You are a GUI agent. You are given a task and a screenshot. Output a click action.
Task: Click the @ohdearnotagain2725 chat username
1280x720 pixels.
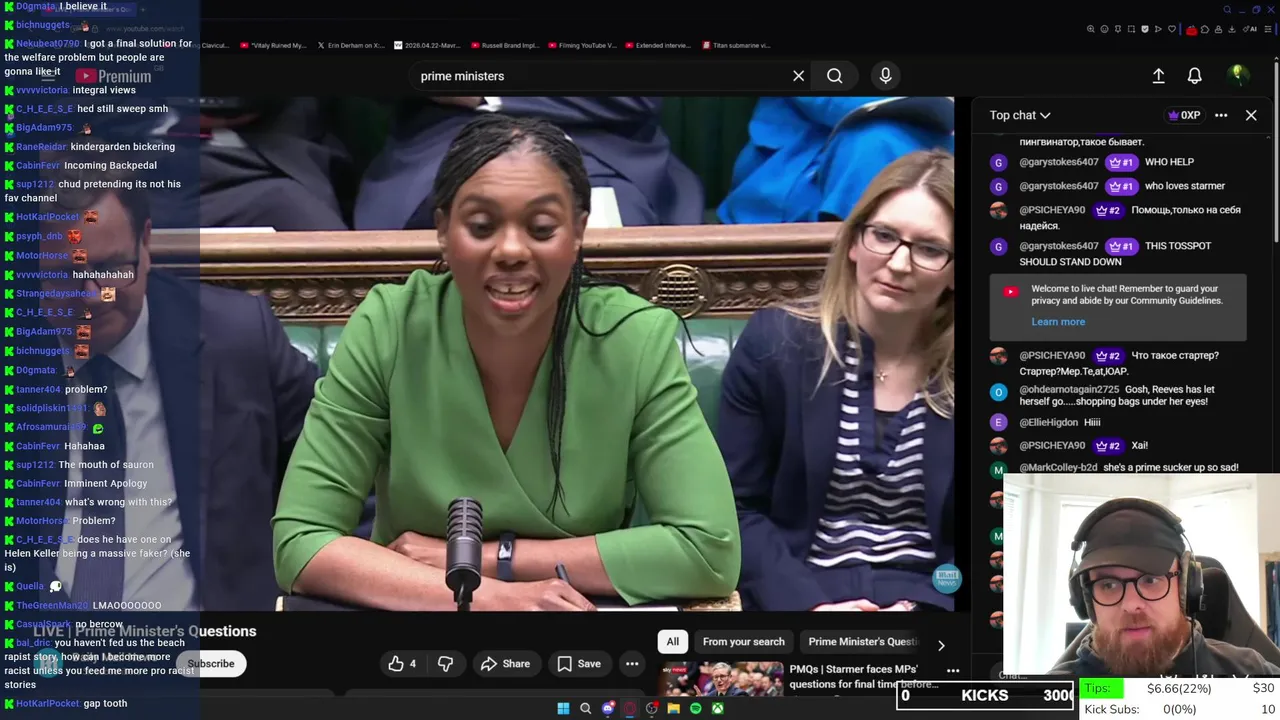coord(1069,390)
